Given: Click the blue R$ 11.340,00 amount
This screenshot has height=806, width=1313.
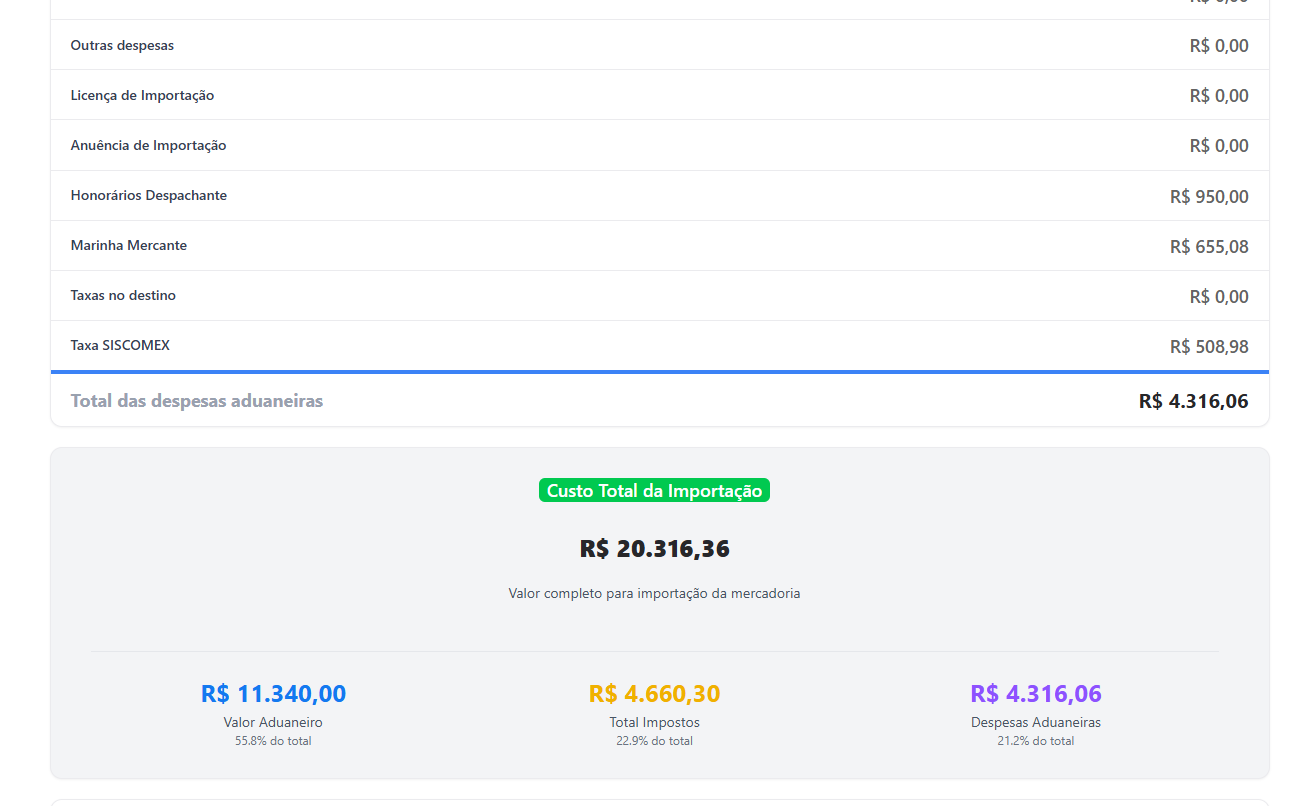Looking at the screenshot, I should [273, 694].
